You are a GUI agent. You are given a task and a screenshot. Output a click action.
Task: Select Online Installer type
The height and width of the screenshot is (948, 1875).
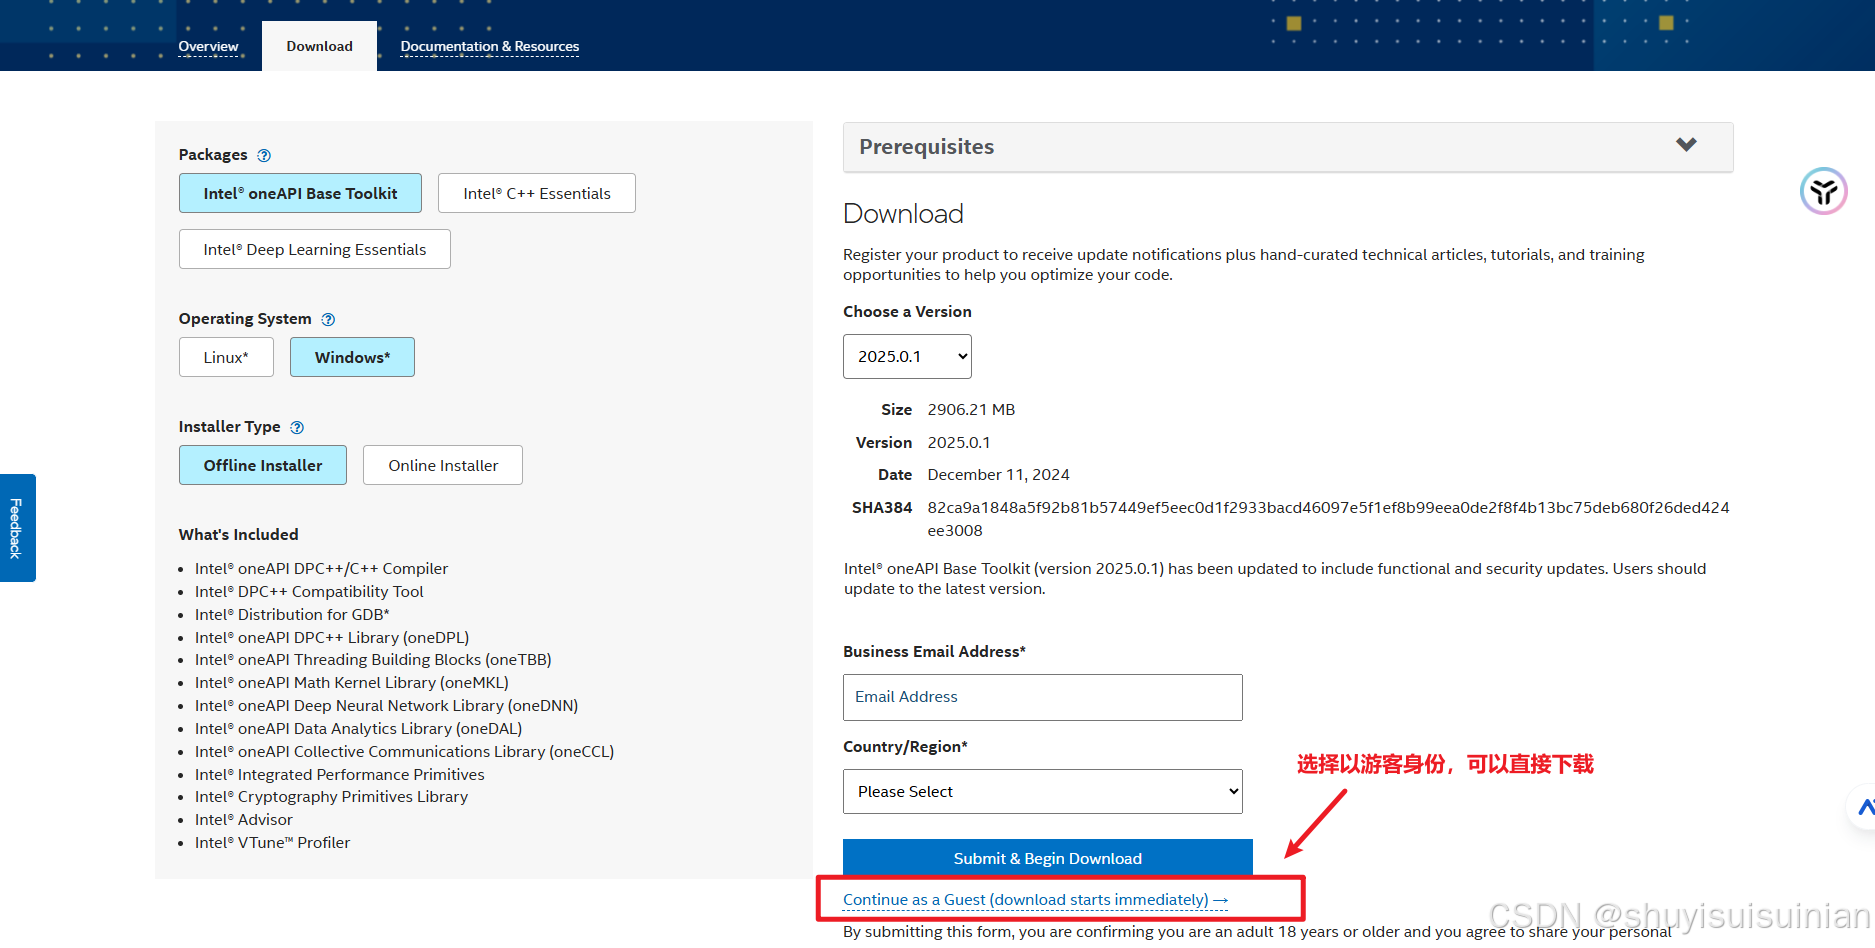point(443,465)
